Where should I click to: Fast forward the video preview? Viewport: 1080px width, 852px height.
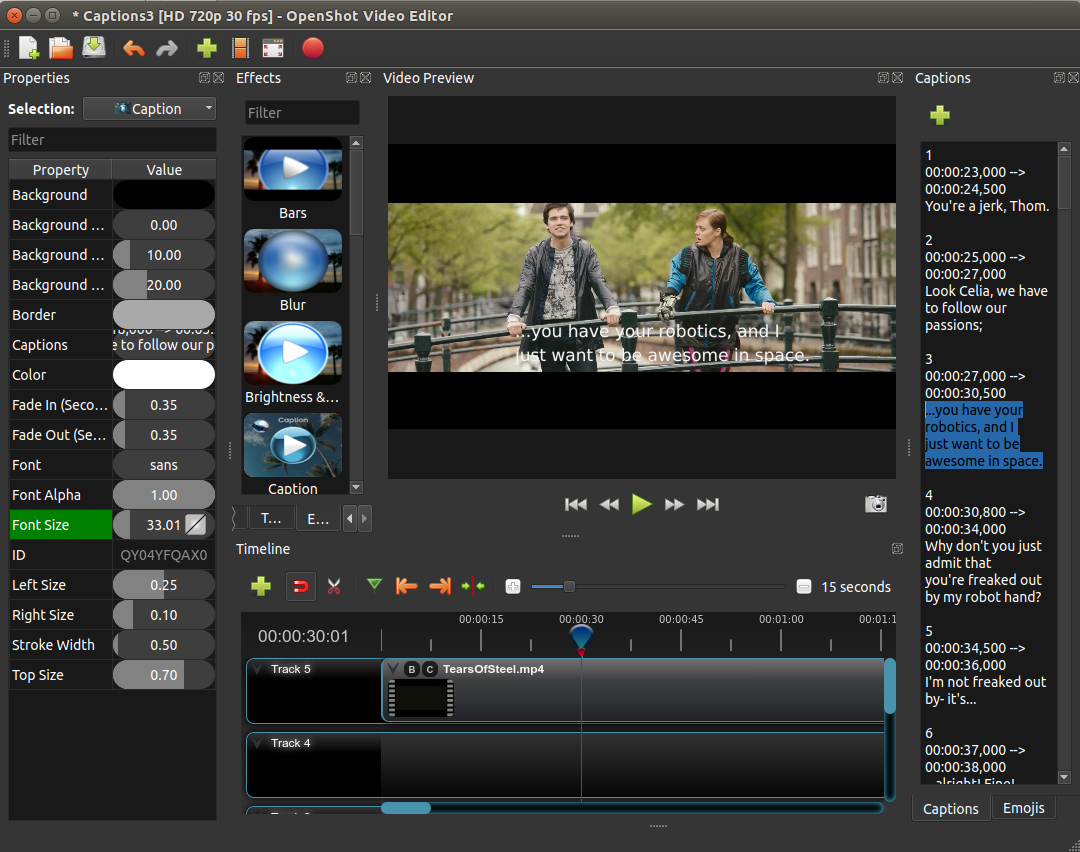674,504
